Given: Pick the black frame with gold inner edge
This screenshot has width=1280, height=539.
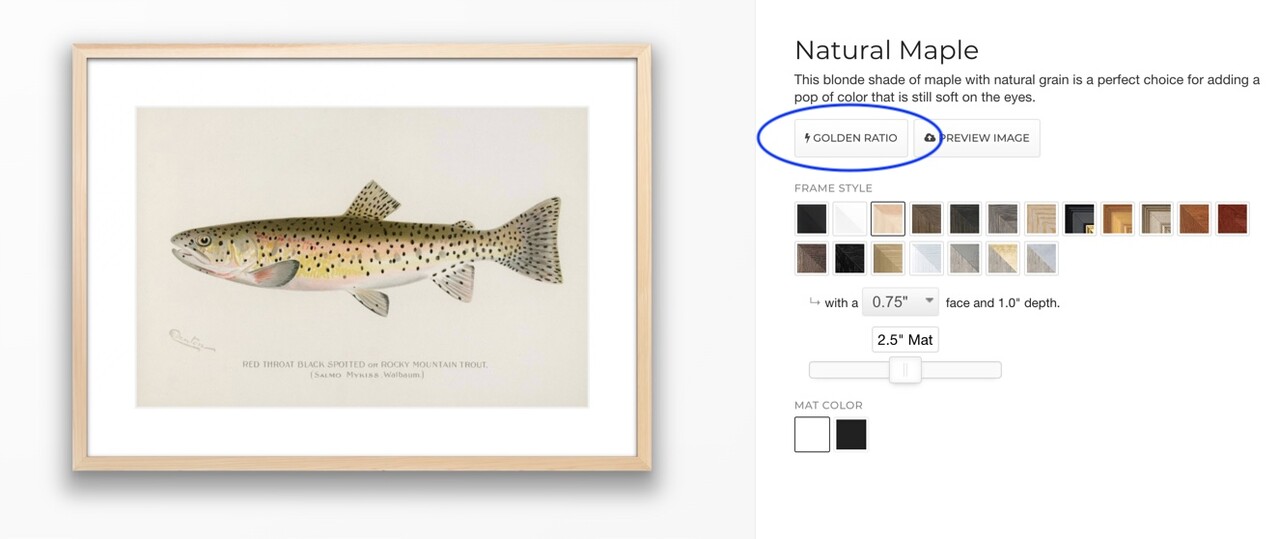Looking at the screenshot, I should tap(1080, 218).
